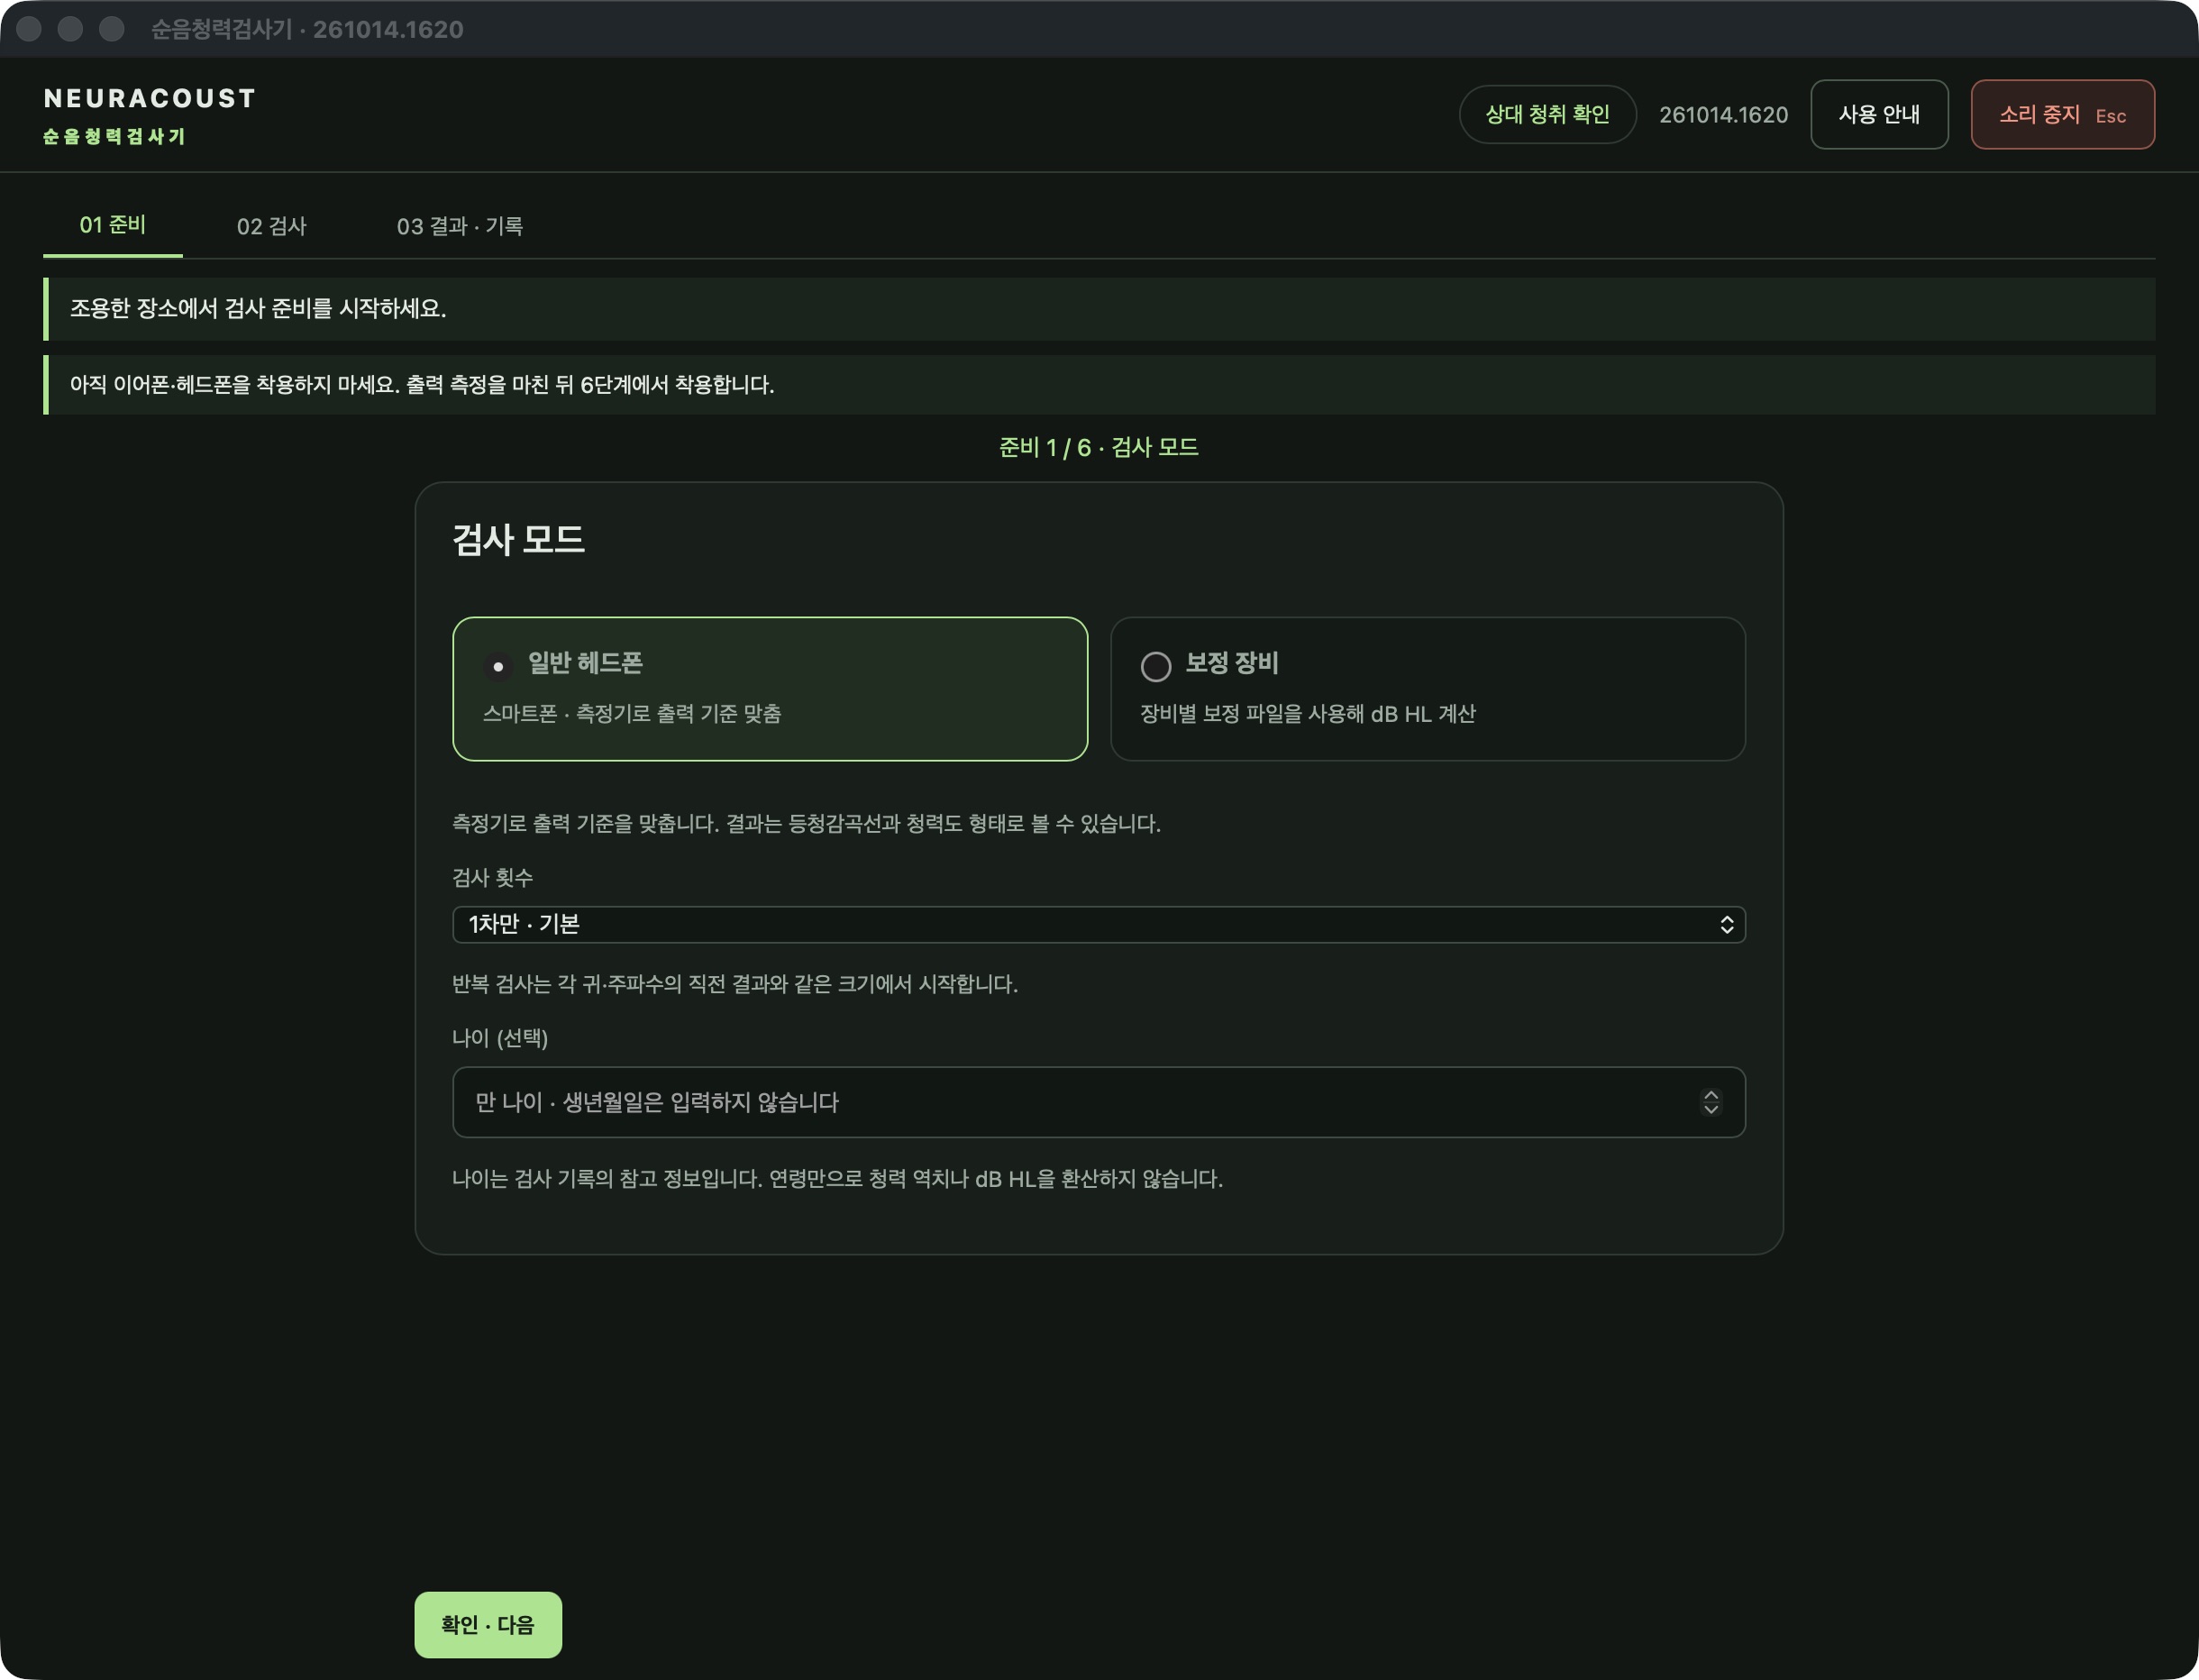Click the 나이는 검사 기록의 참고 정보입니다 note

coord(837,1179)
